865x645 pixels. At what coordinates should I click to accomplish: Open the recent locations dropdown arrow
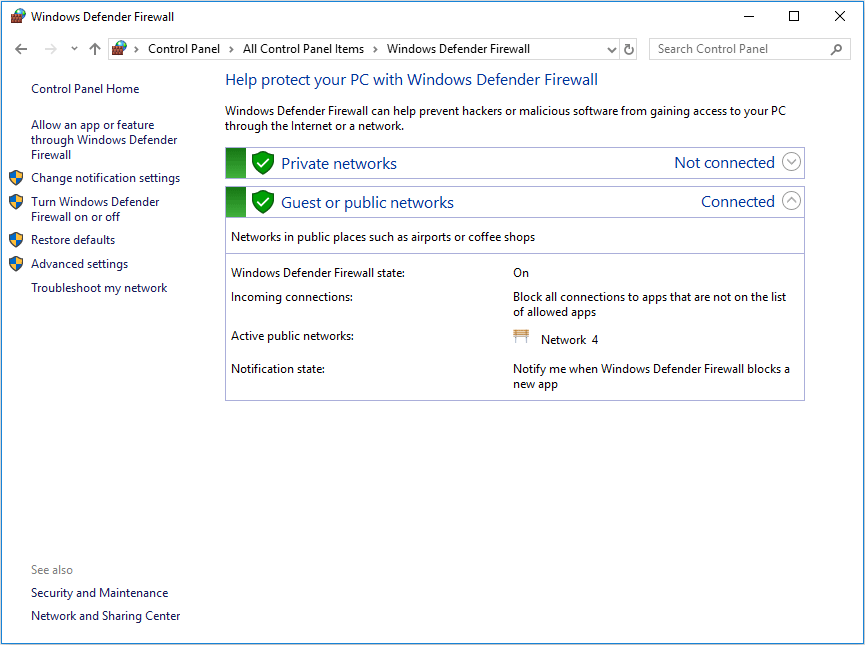[74, 49]
